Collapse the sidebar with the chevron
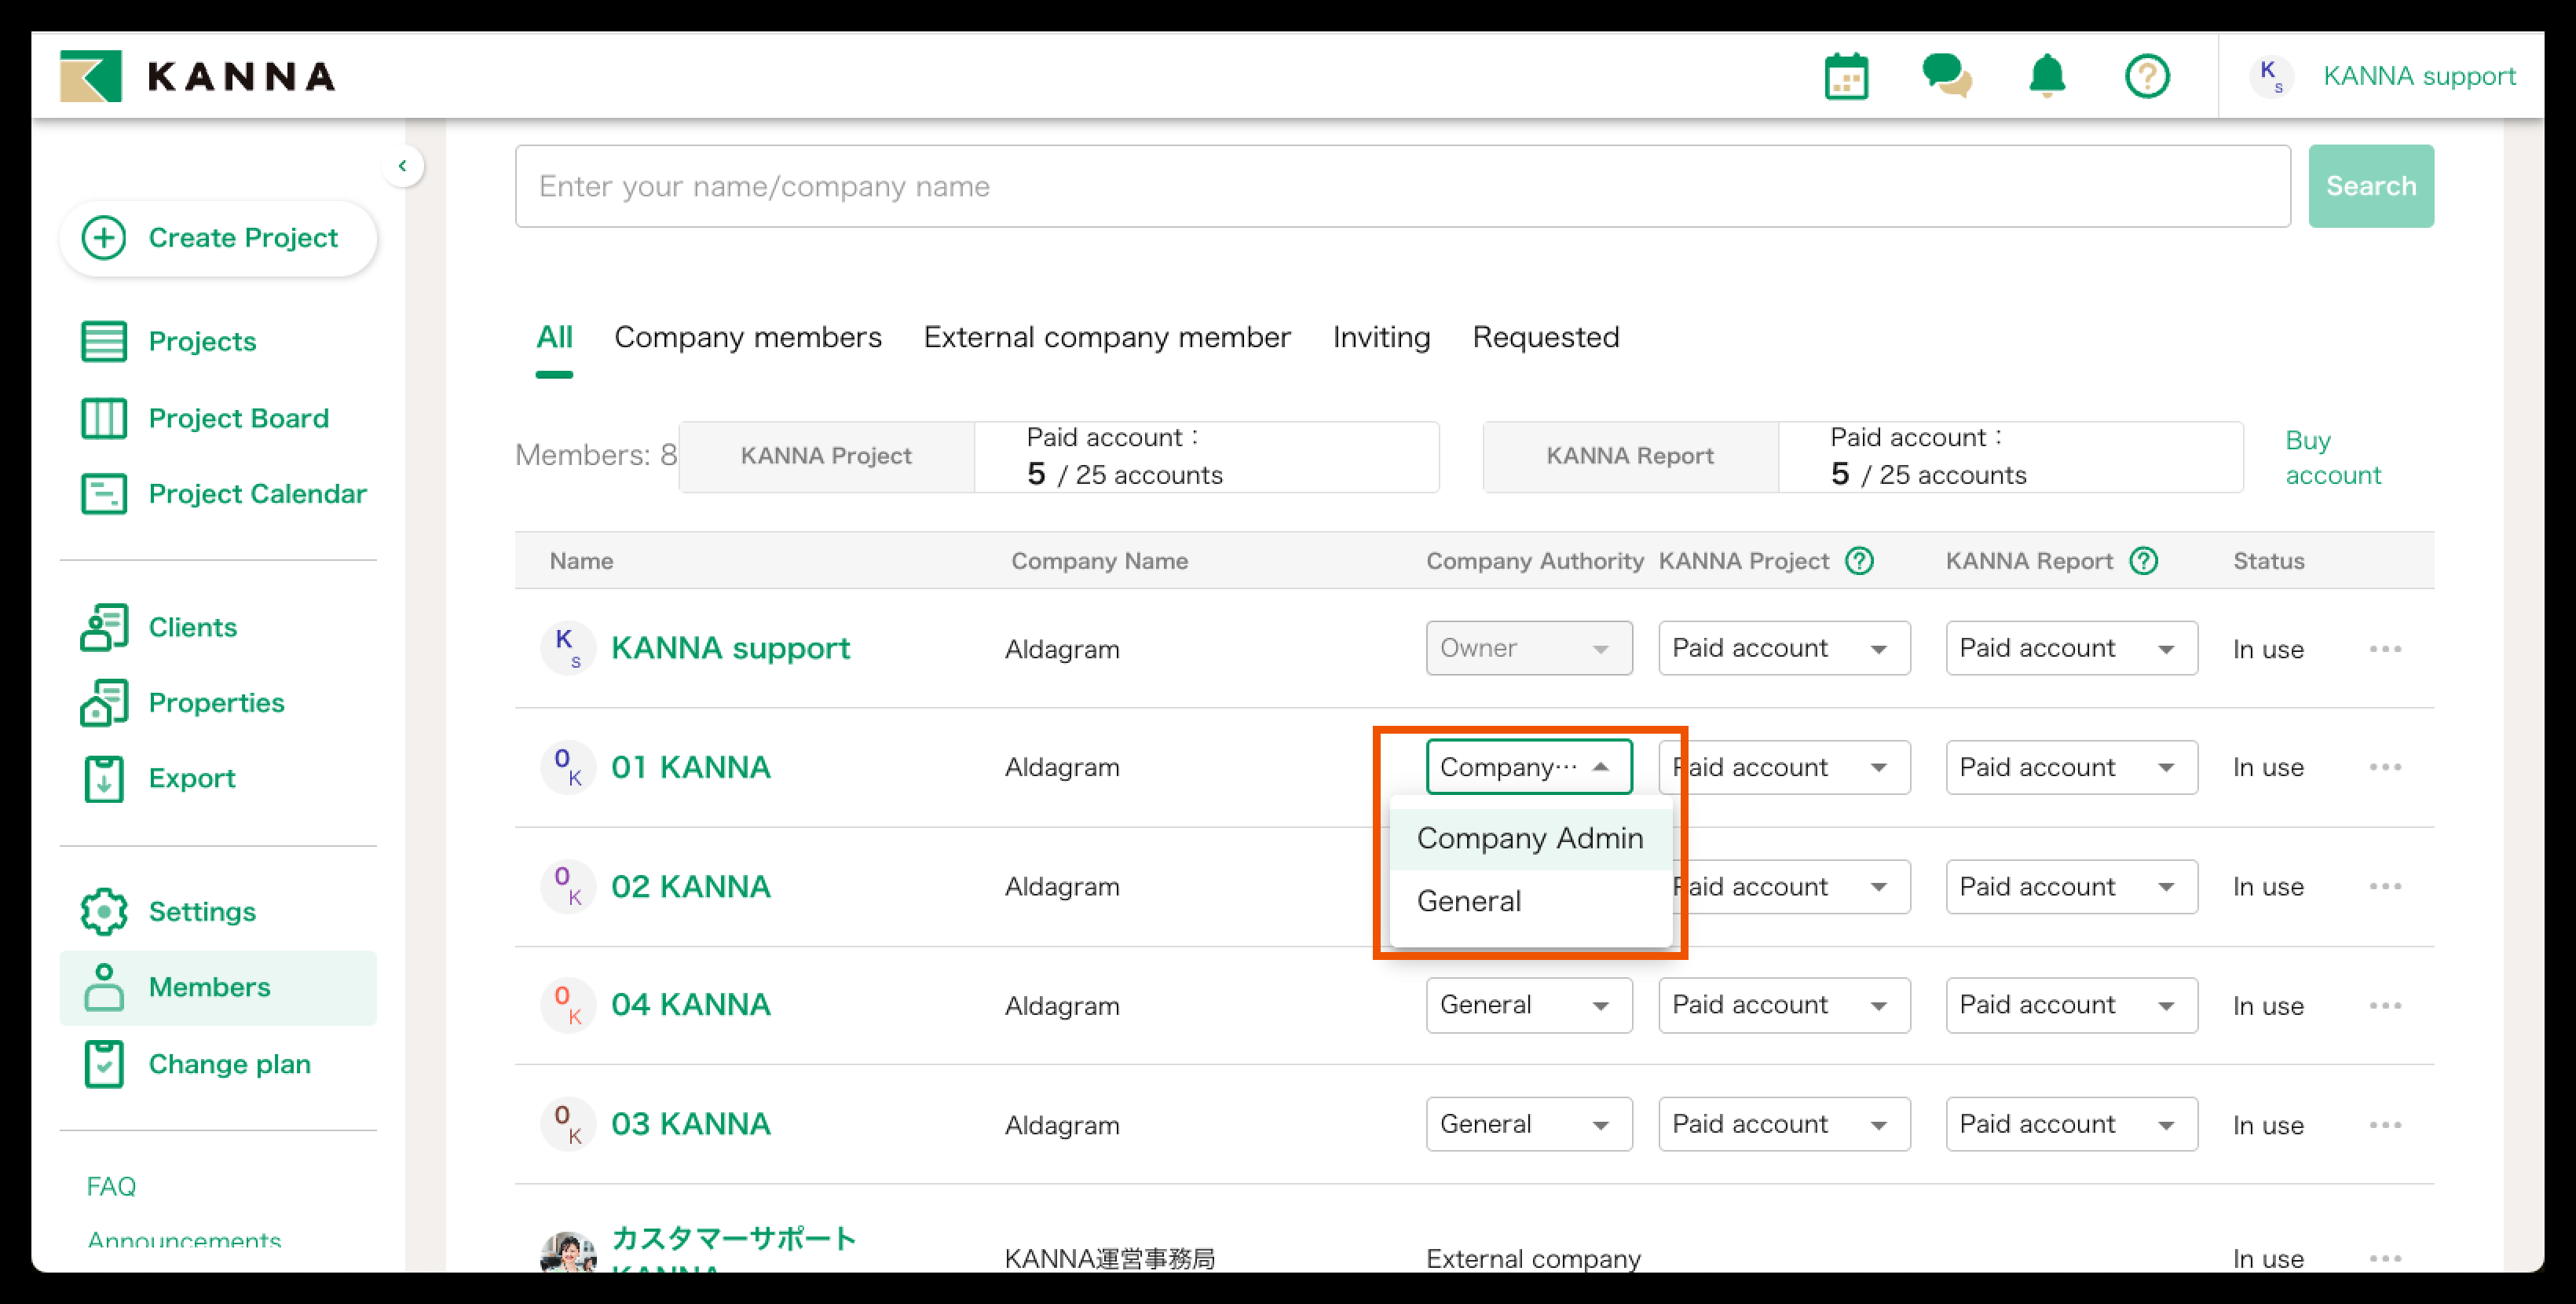The height and width of the screenshot is (1304, 2576). click(402, 166)
